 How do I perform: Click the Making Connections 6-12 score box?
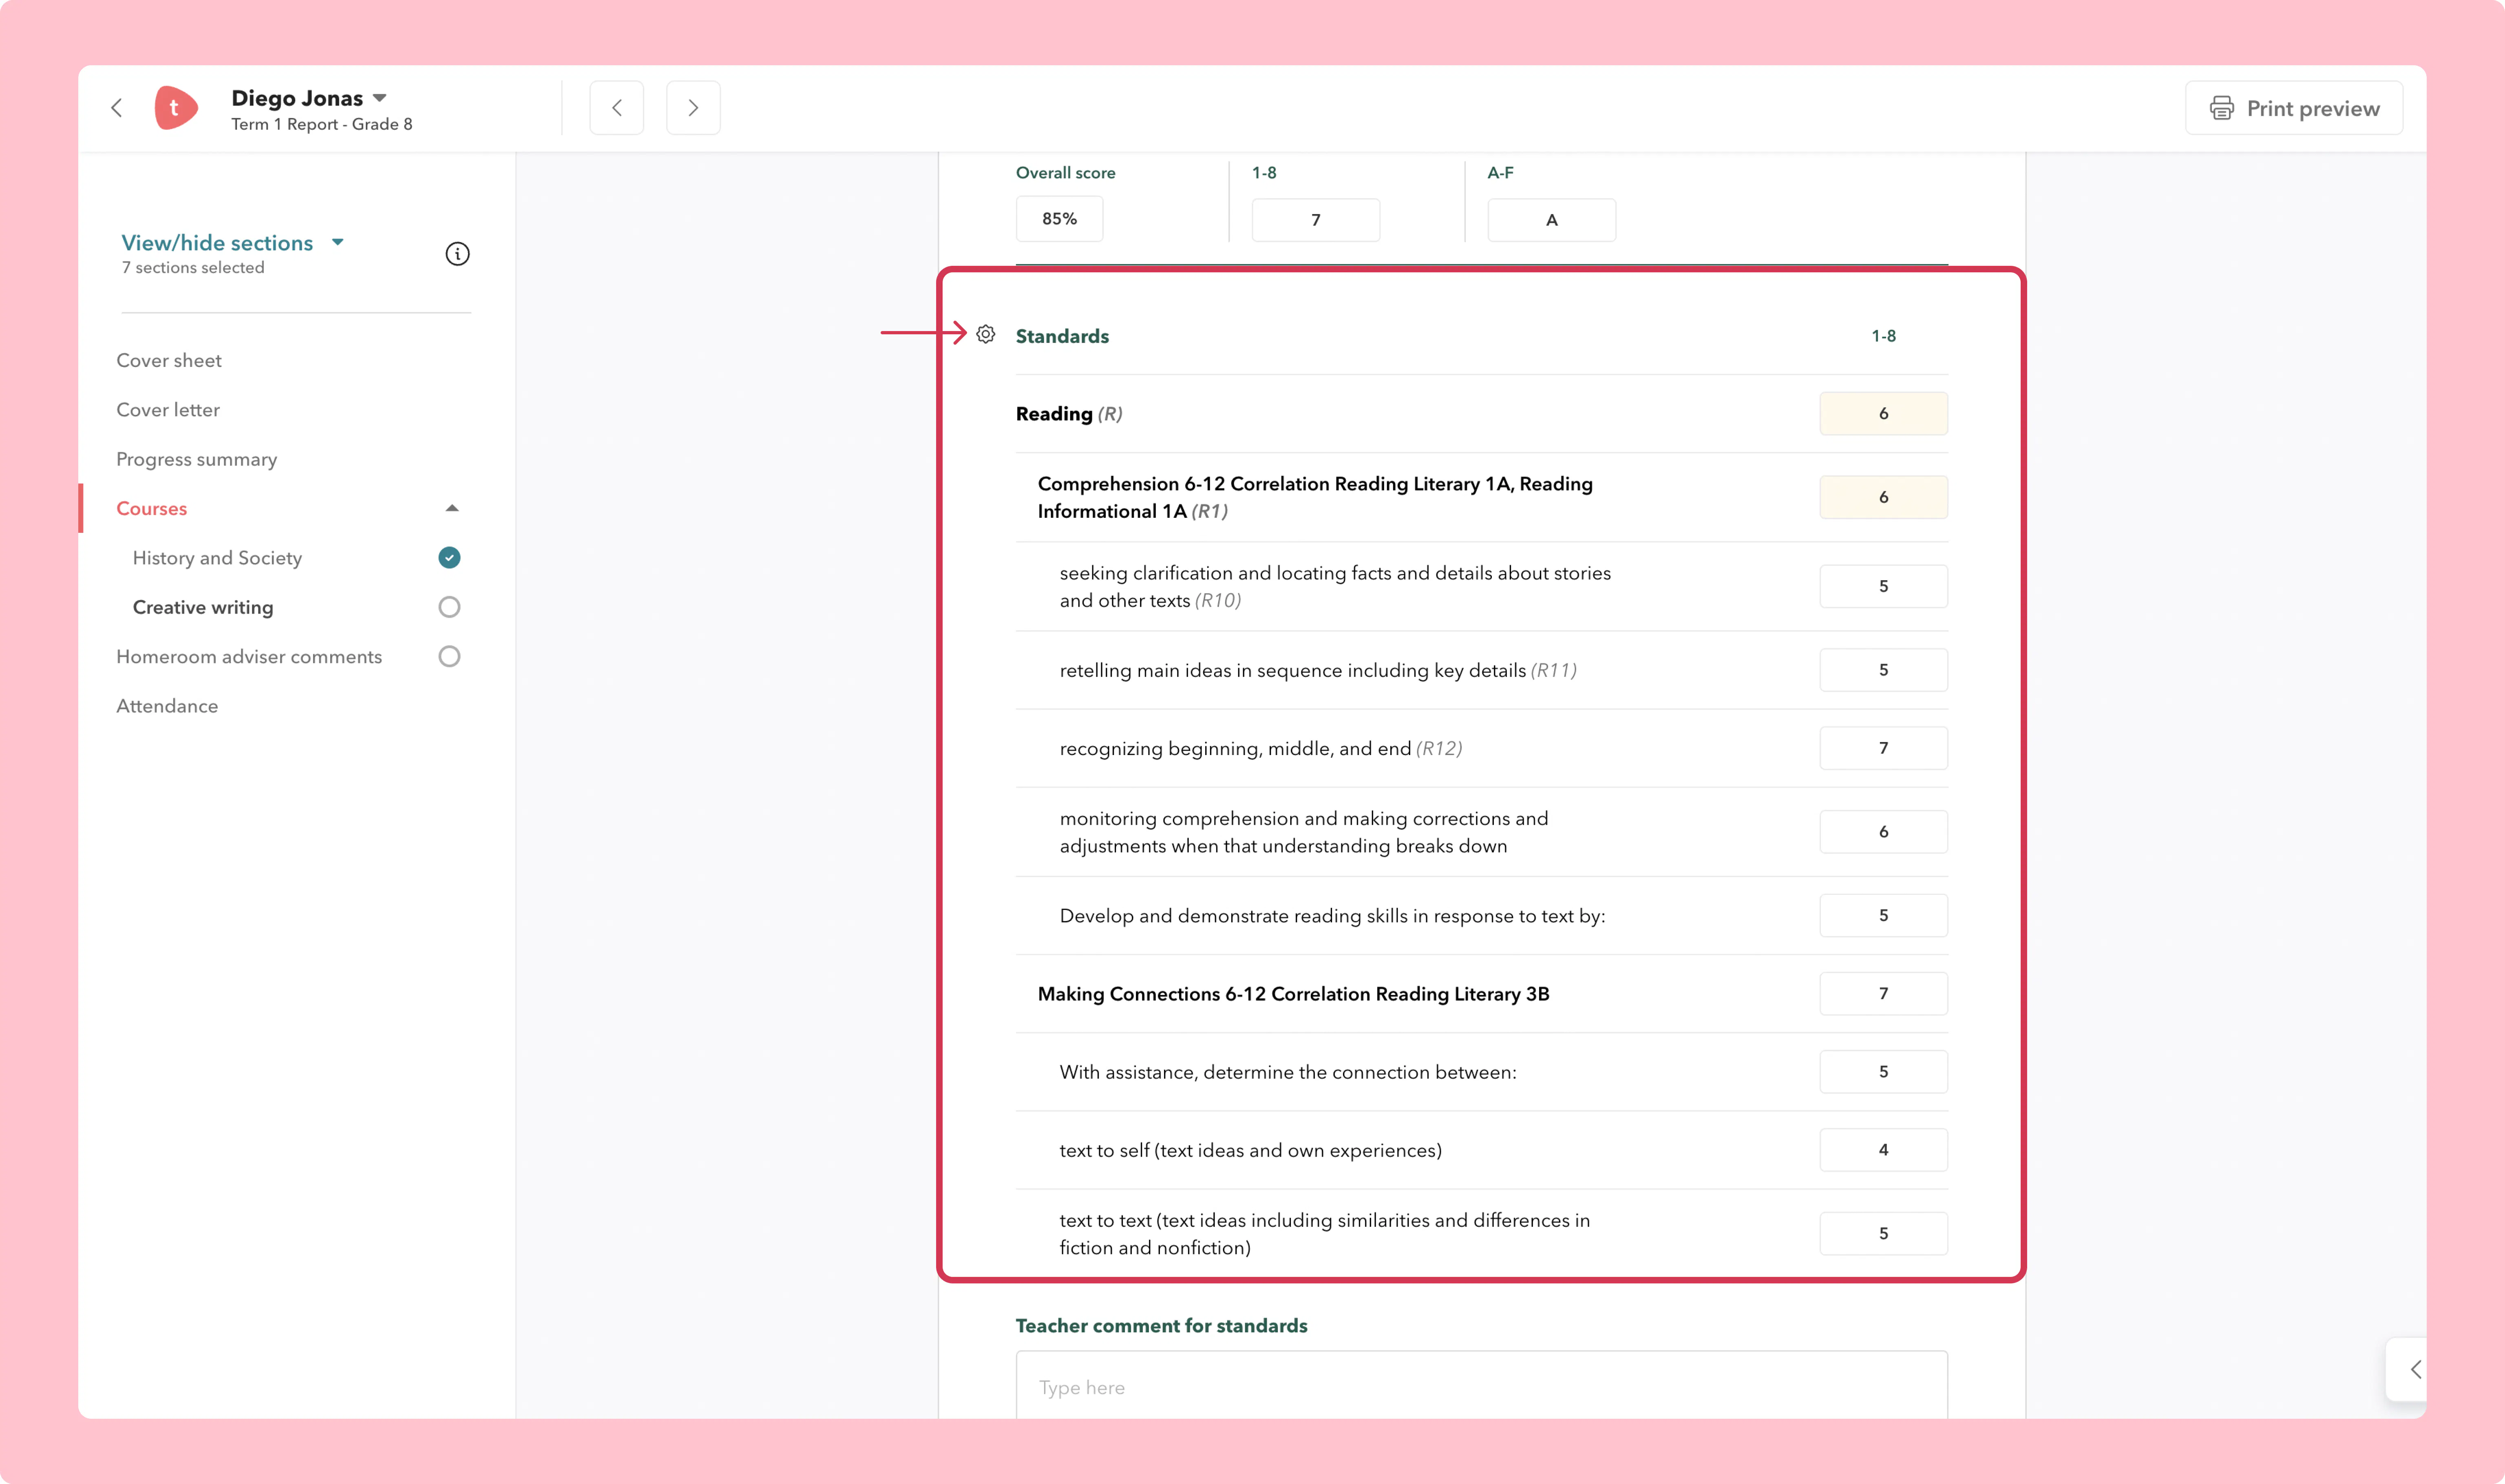point(1884,994)
